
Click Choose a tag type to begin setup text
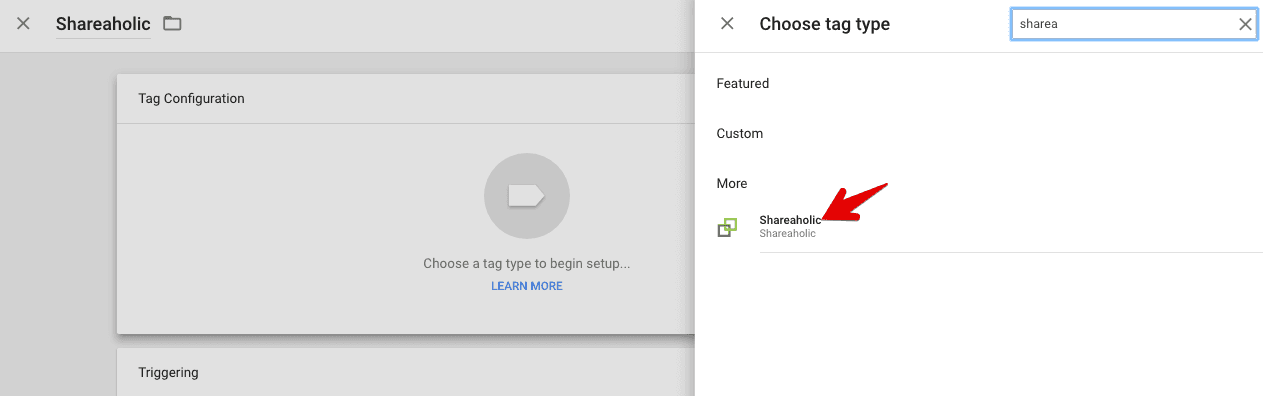[x=527, y=264]
